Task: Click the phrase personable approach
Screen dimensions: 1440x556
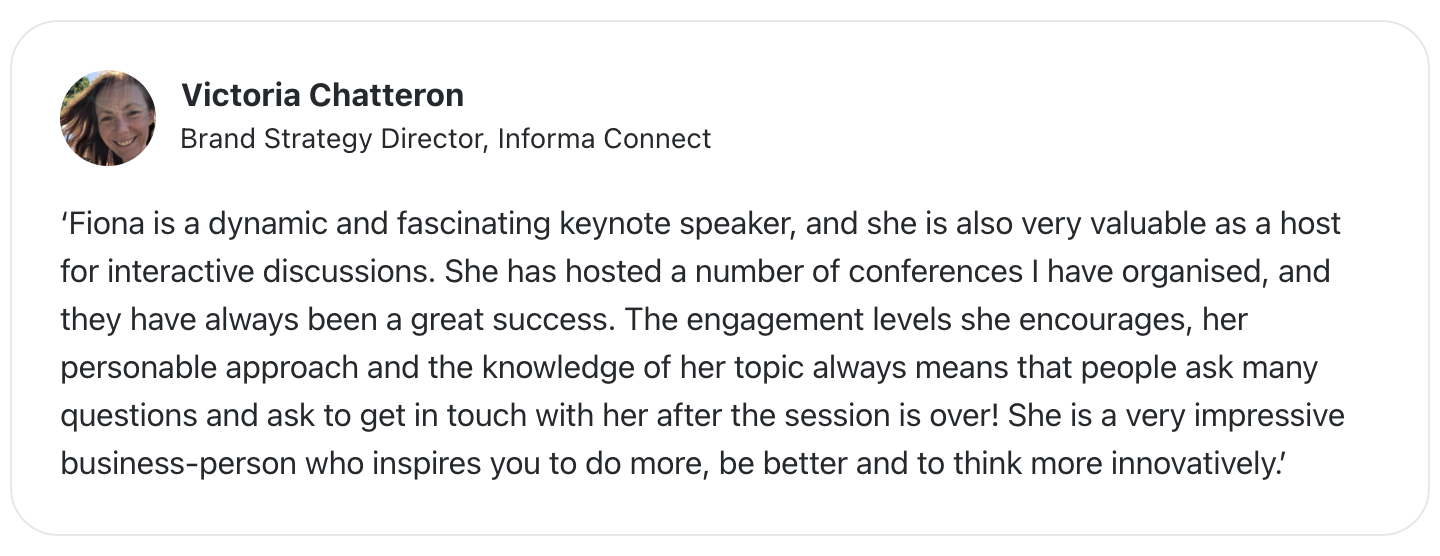Action: click(x=208, y=368)
